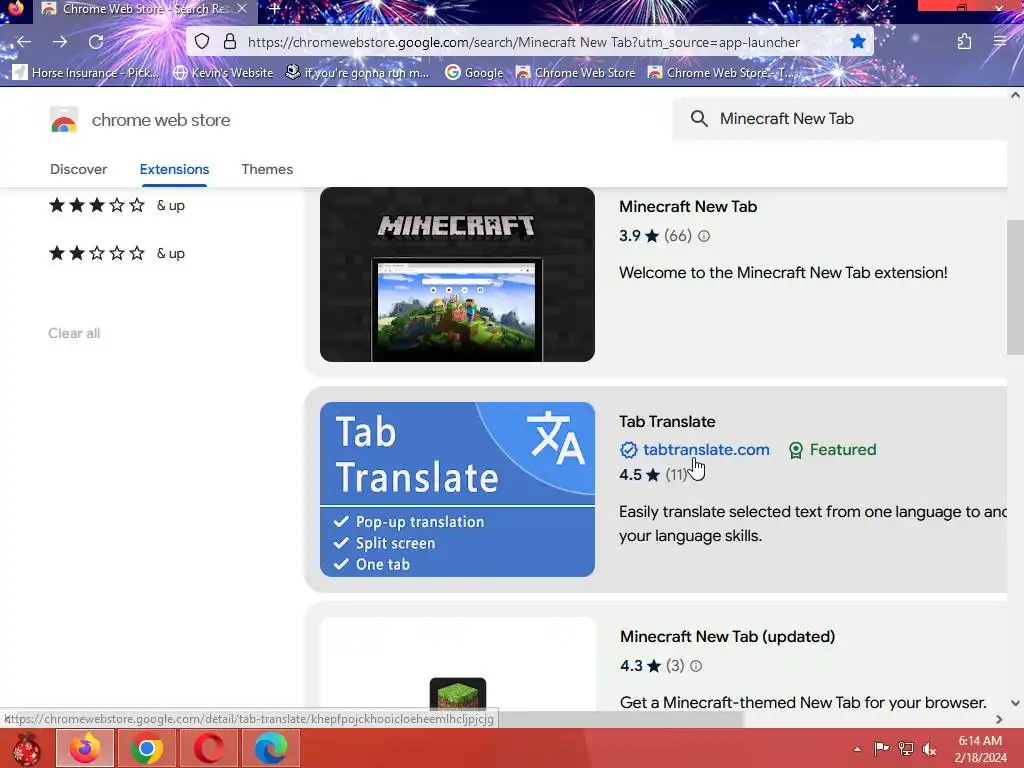The width and height of the screenshot is (1024, 768).
Task: Expand the list-all-tabs dropdown arrow
Action: pyautogui.click(x=872, y=8)
